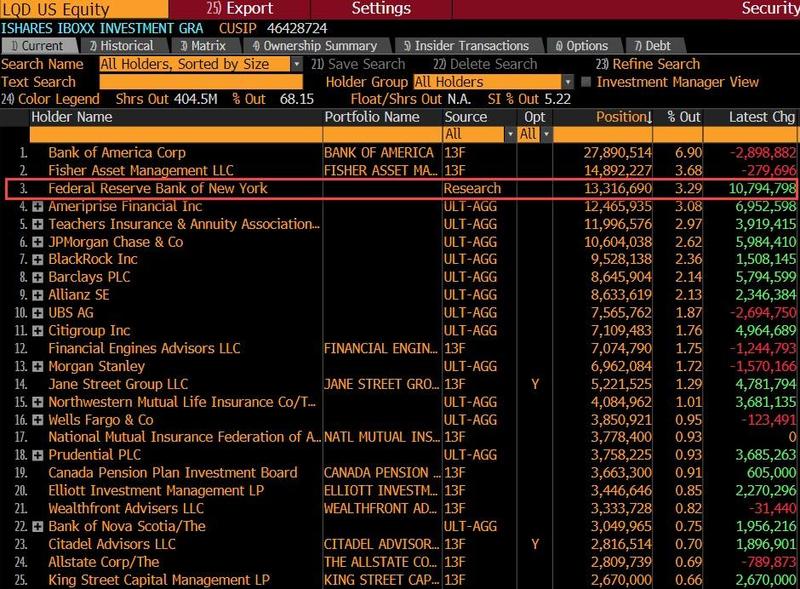Expand the Citigroup Inc holder row

click(x=38, y=331)
